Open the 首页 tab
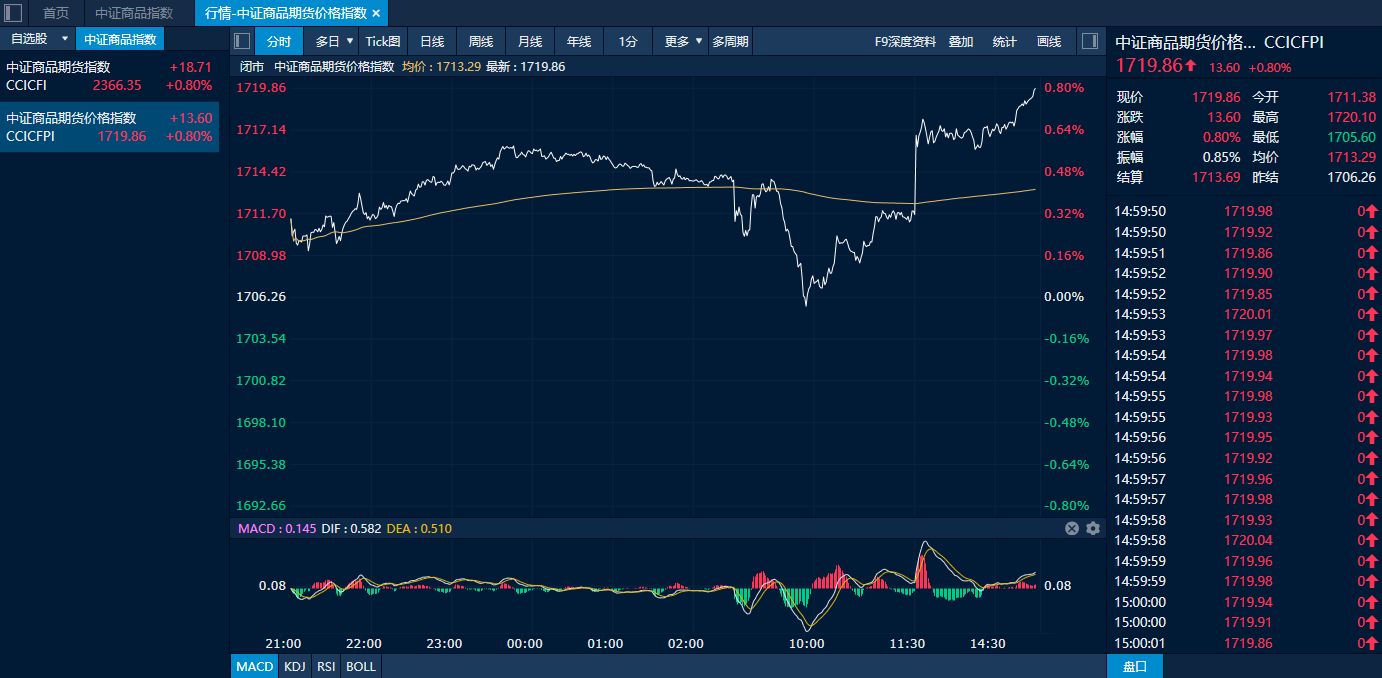Image resolution: width=1382 pixels, height=678 pixels. 56,13
